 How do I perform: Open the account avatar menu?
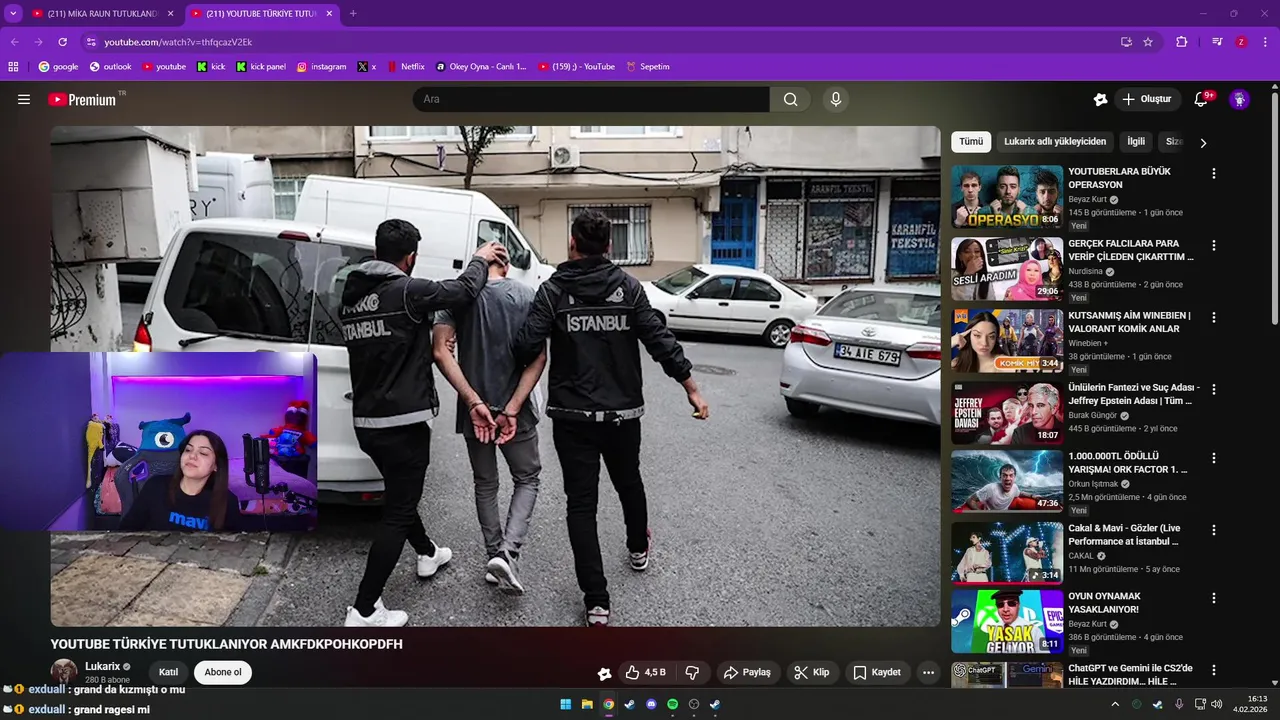point(1239,99)
